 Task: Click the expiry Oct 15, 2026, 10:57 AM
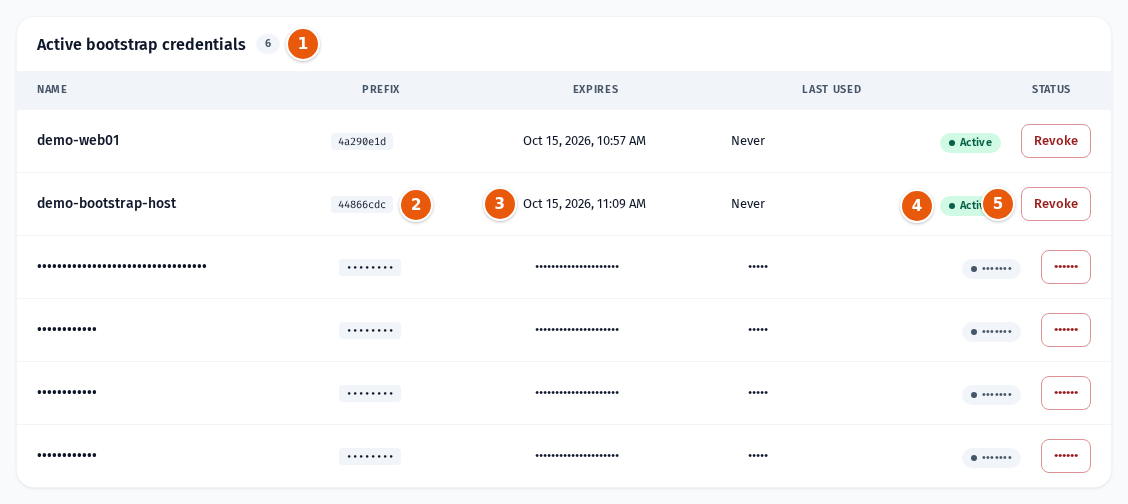point(584,141)
